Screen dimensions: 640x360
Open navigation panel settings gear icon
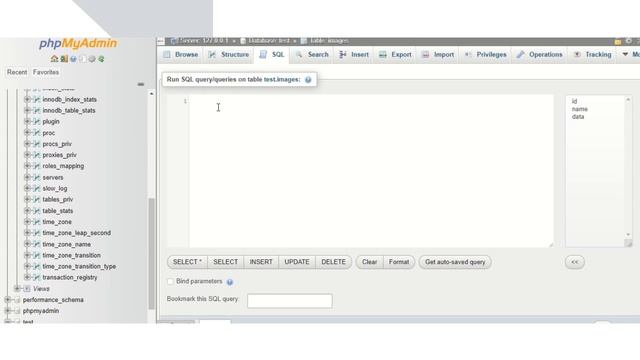tap(92, 59)
